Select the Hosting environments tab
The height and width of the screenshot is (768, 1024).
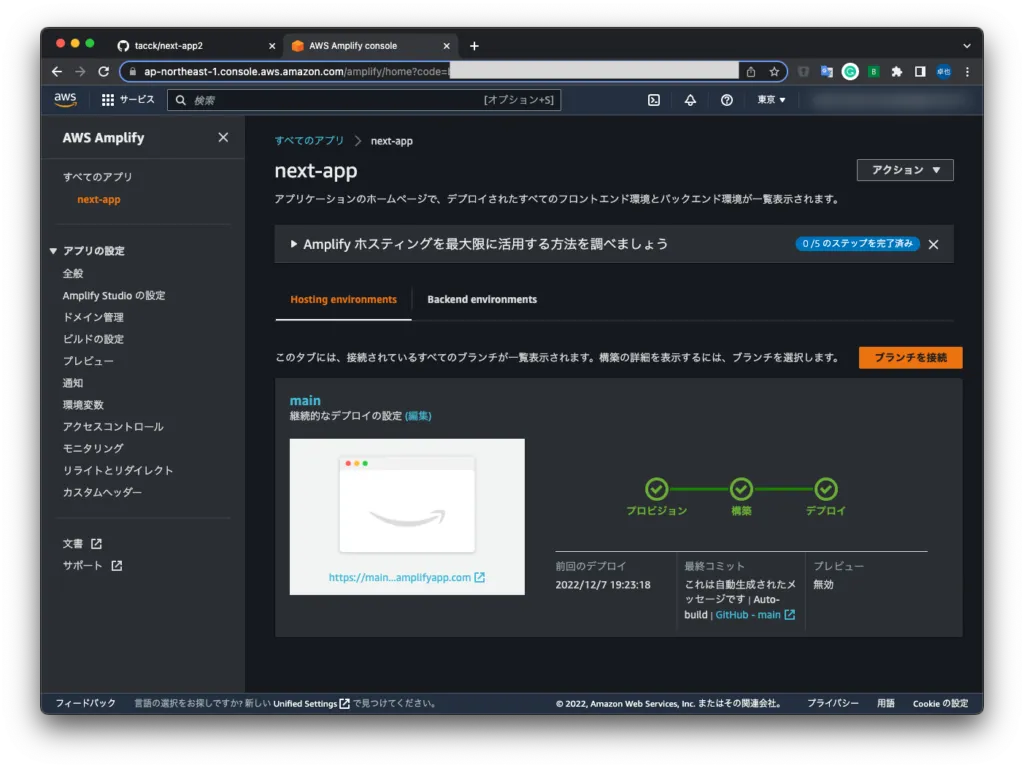pos(343,299)
